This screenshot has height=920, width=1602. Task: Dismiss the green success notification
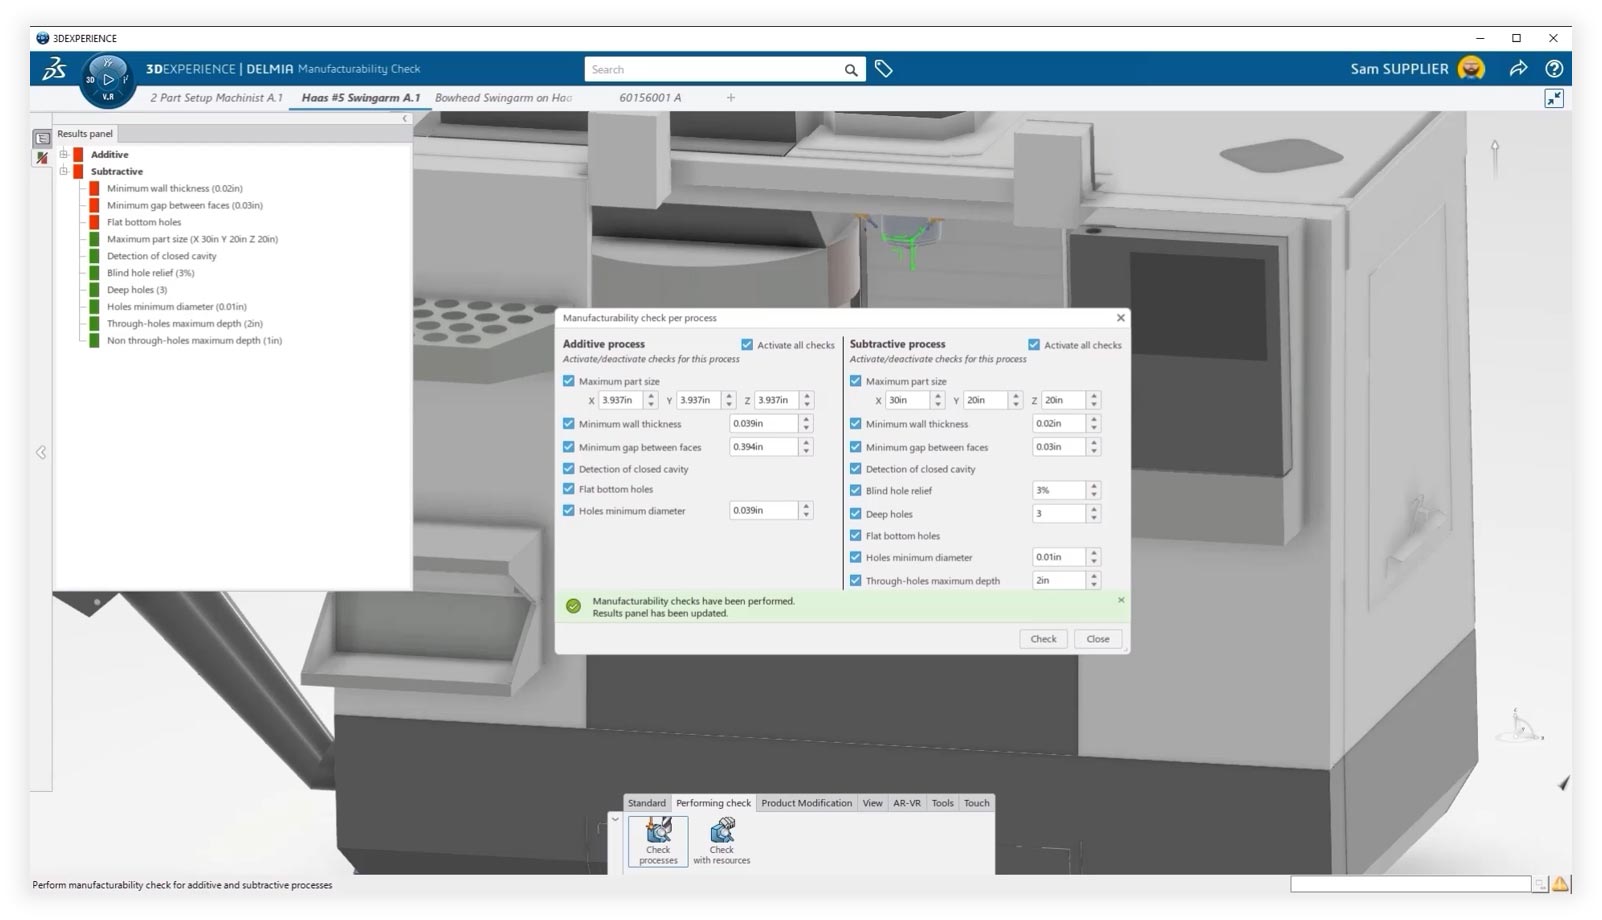click(1121, 600)
